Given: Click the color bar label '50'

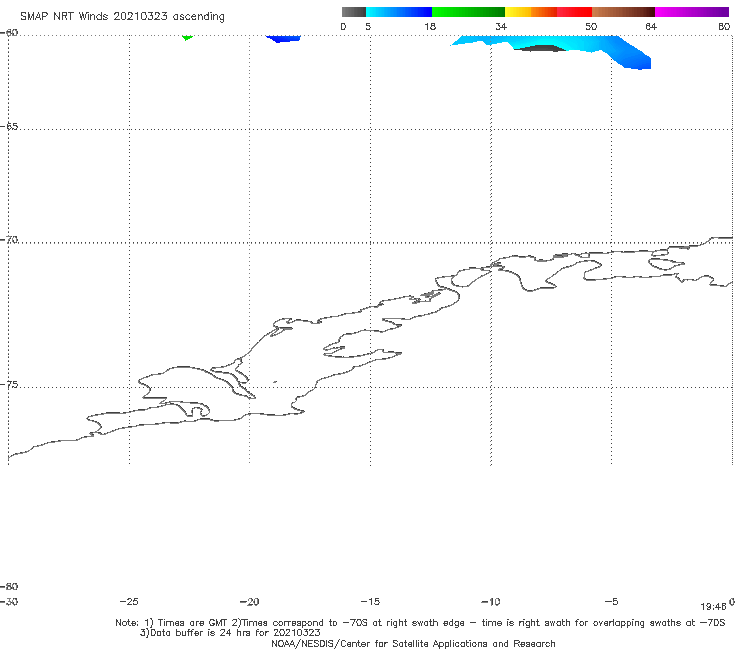Looking at the screenshot, I should coord(591,26).
